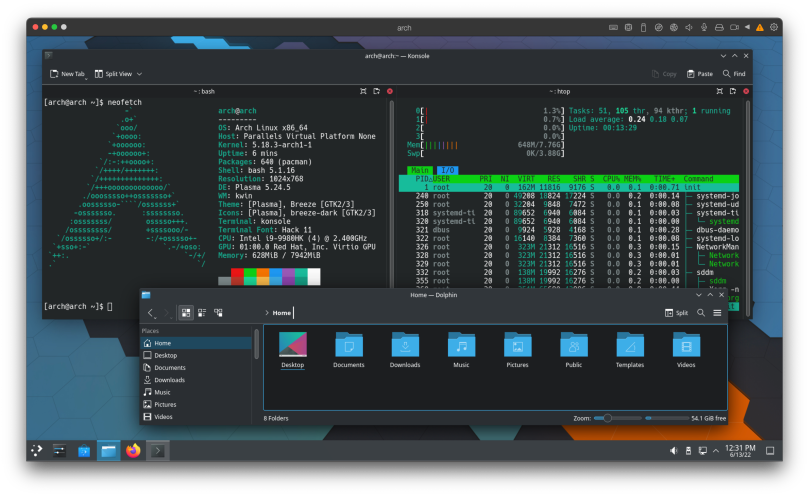This screenshot has height=496, width=809.
Task: Switch to htop Main tab
Action: click(x=419, y=170)
